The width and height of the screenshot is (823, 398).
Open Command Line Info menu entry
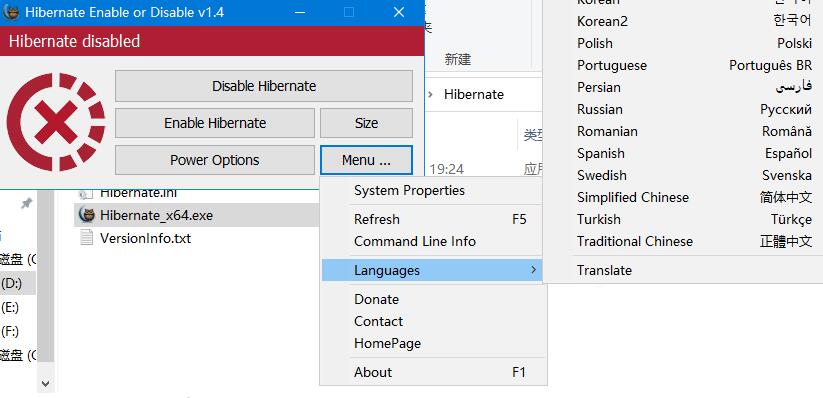(x=432, y=242)
